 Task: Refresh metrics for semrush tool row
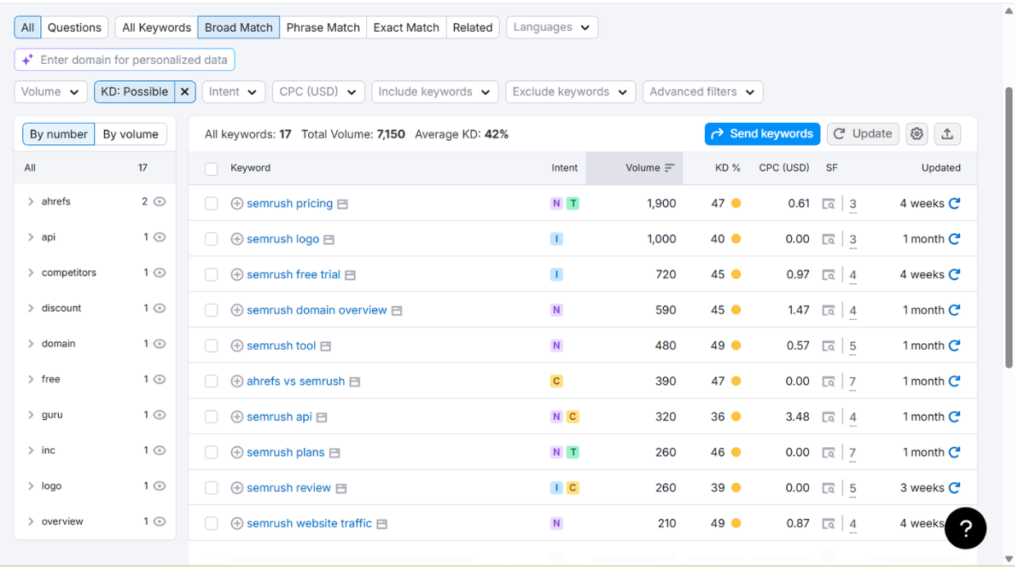tap(955, 346)
